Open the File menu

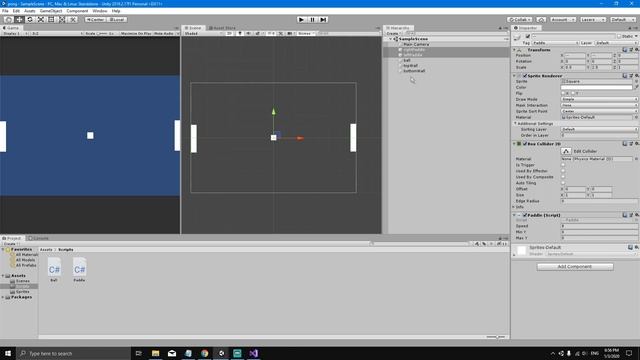click(5, 11)
